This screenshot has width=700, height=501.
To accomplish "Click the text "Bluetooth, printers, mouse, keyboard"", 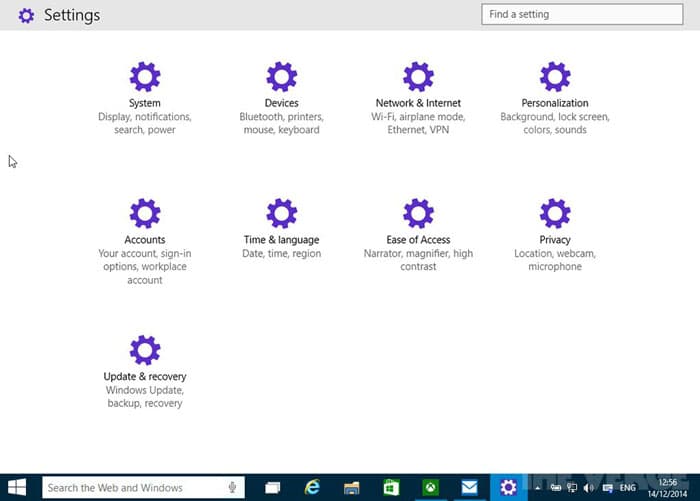I will [281, 123].
